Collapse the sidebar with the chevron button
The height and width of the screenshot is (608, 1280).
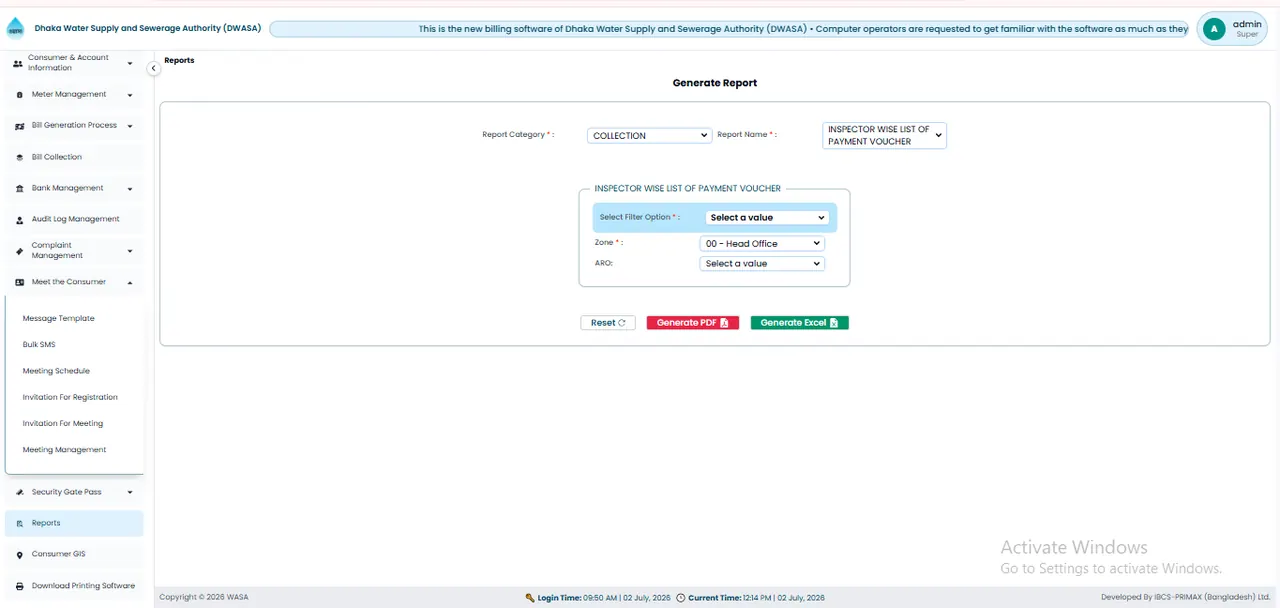153,68
